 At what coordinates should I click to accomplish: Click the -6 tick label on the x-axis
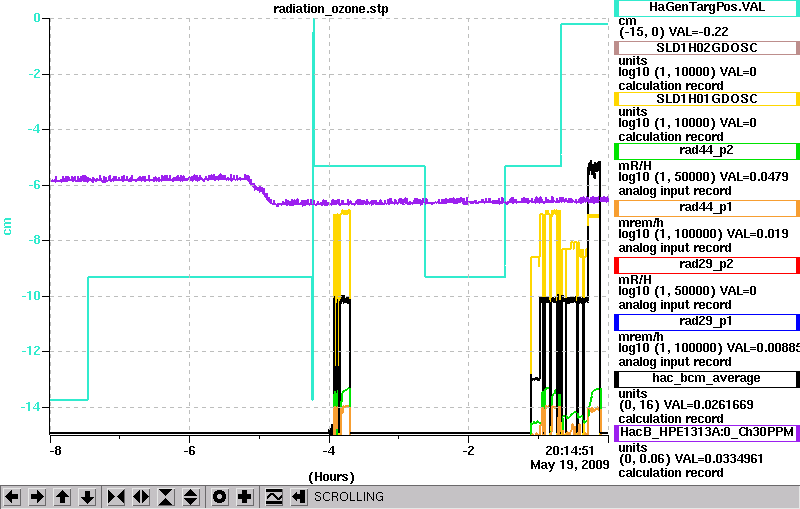[189, 451]
